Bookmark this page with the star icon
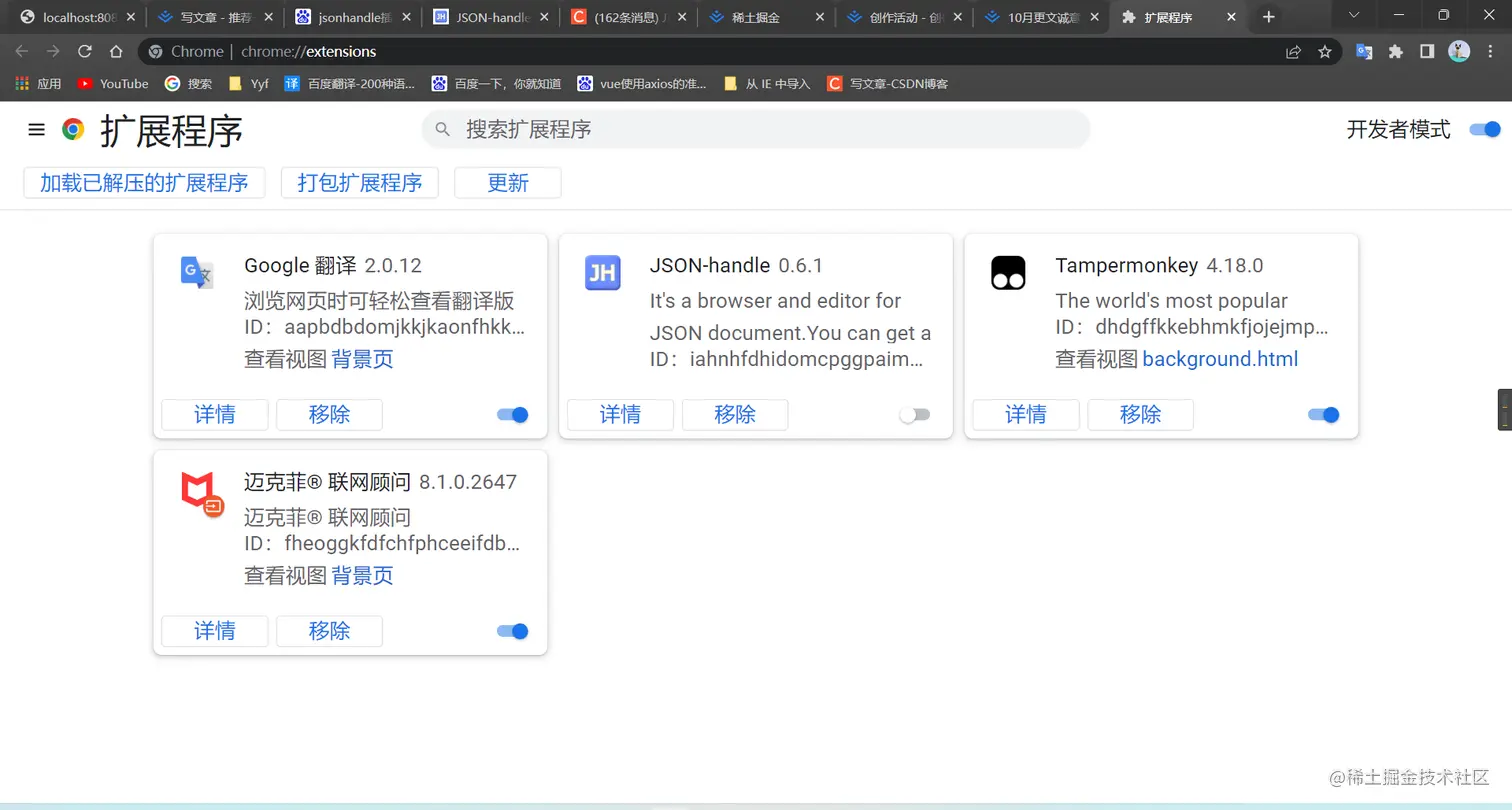1512x810 pixels. (1325, 51)
